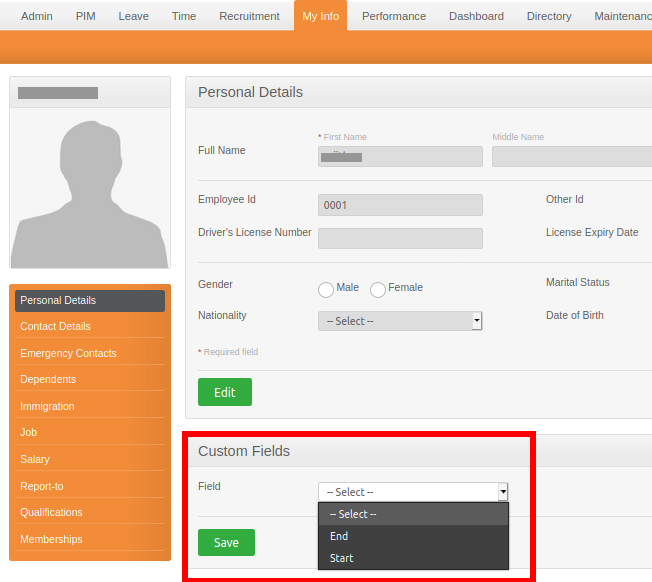This screenshot has height=582, width=652.
Task: Expand the Custom Fields Field dropdown
Action: (x=413, y=492)
